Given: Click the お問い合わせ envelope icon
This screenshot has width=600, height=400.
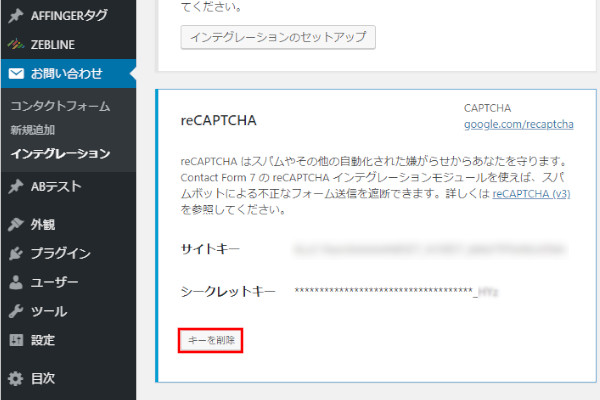Looking at the screenshot, I should pyautogui.click(x=16, y=73).
